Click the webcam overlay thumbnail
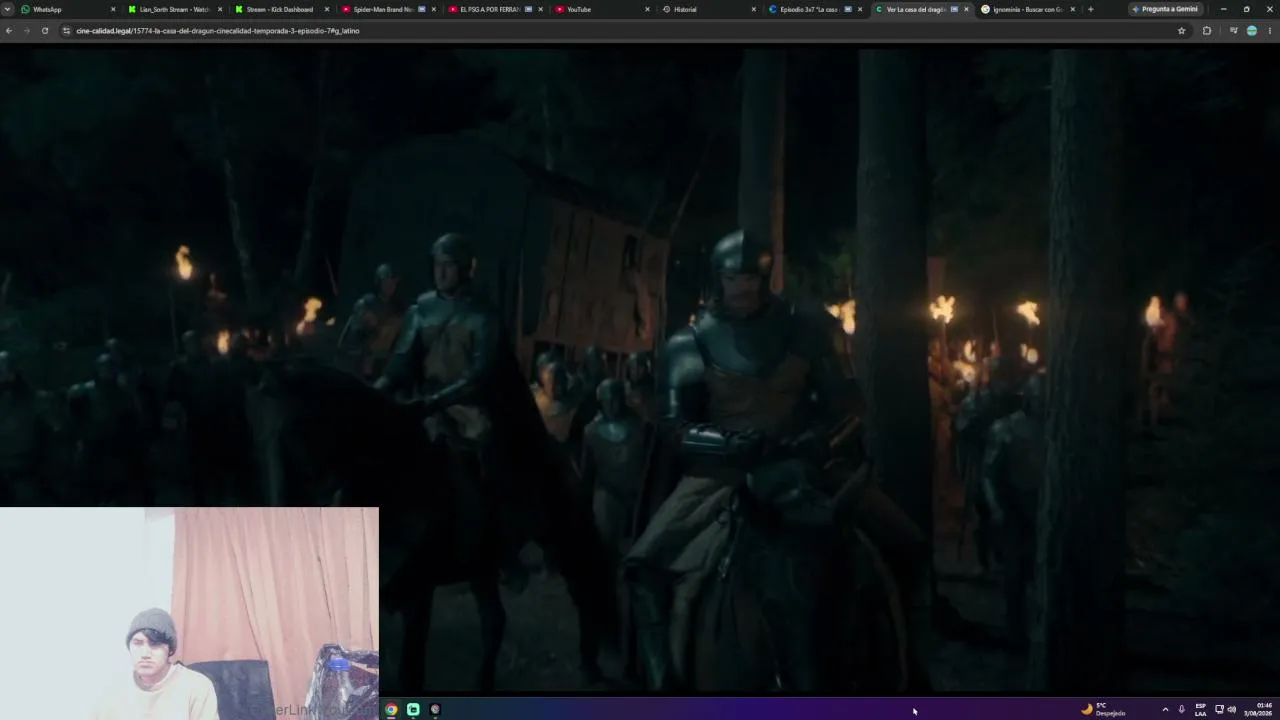The width and height of the screenshot is (1280, 720). [x=189, y=613]
